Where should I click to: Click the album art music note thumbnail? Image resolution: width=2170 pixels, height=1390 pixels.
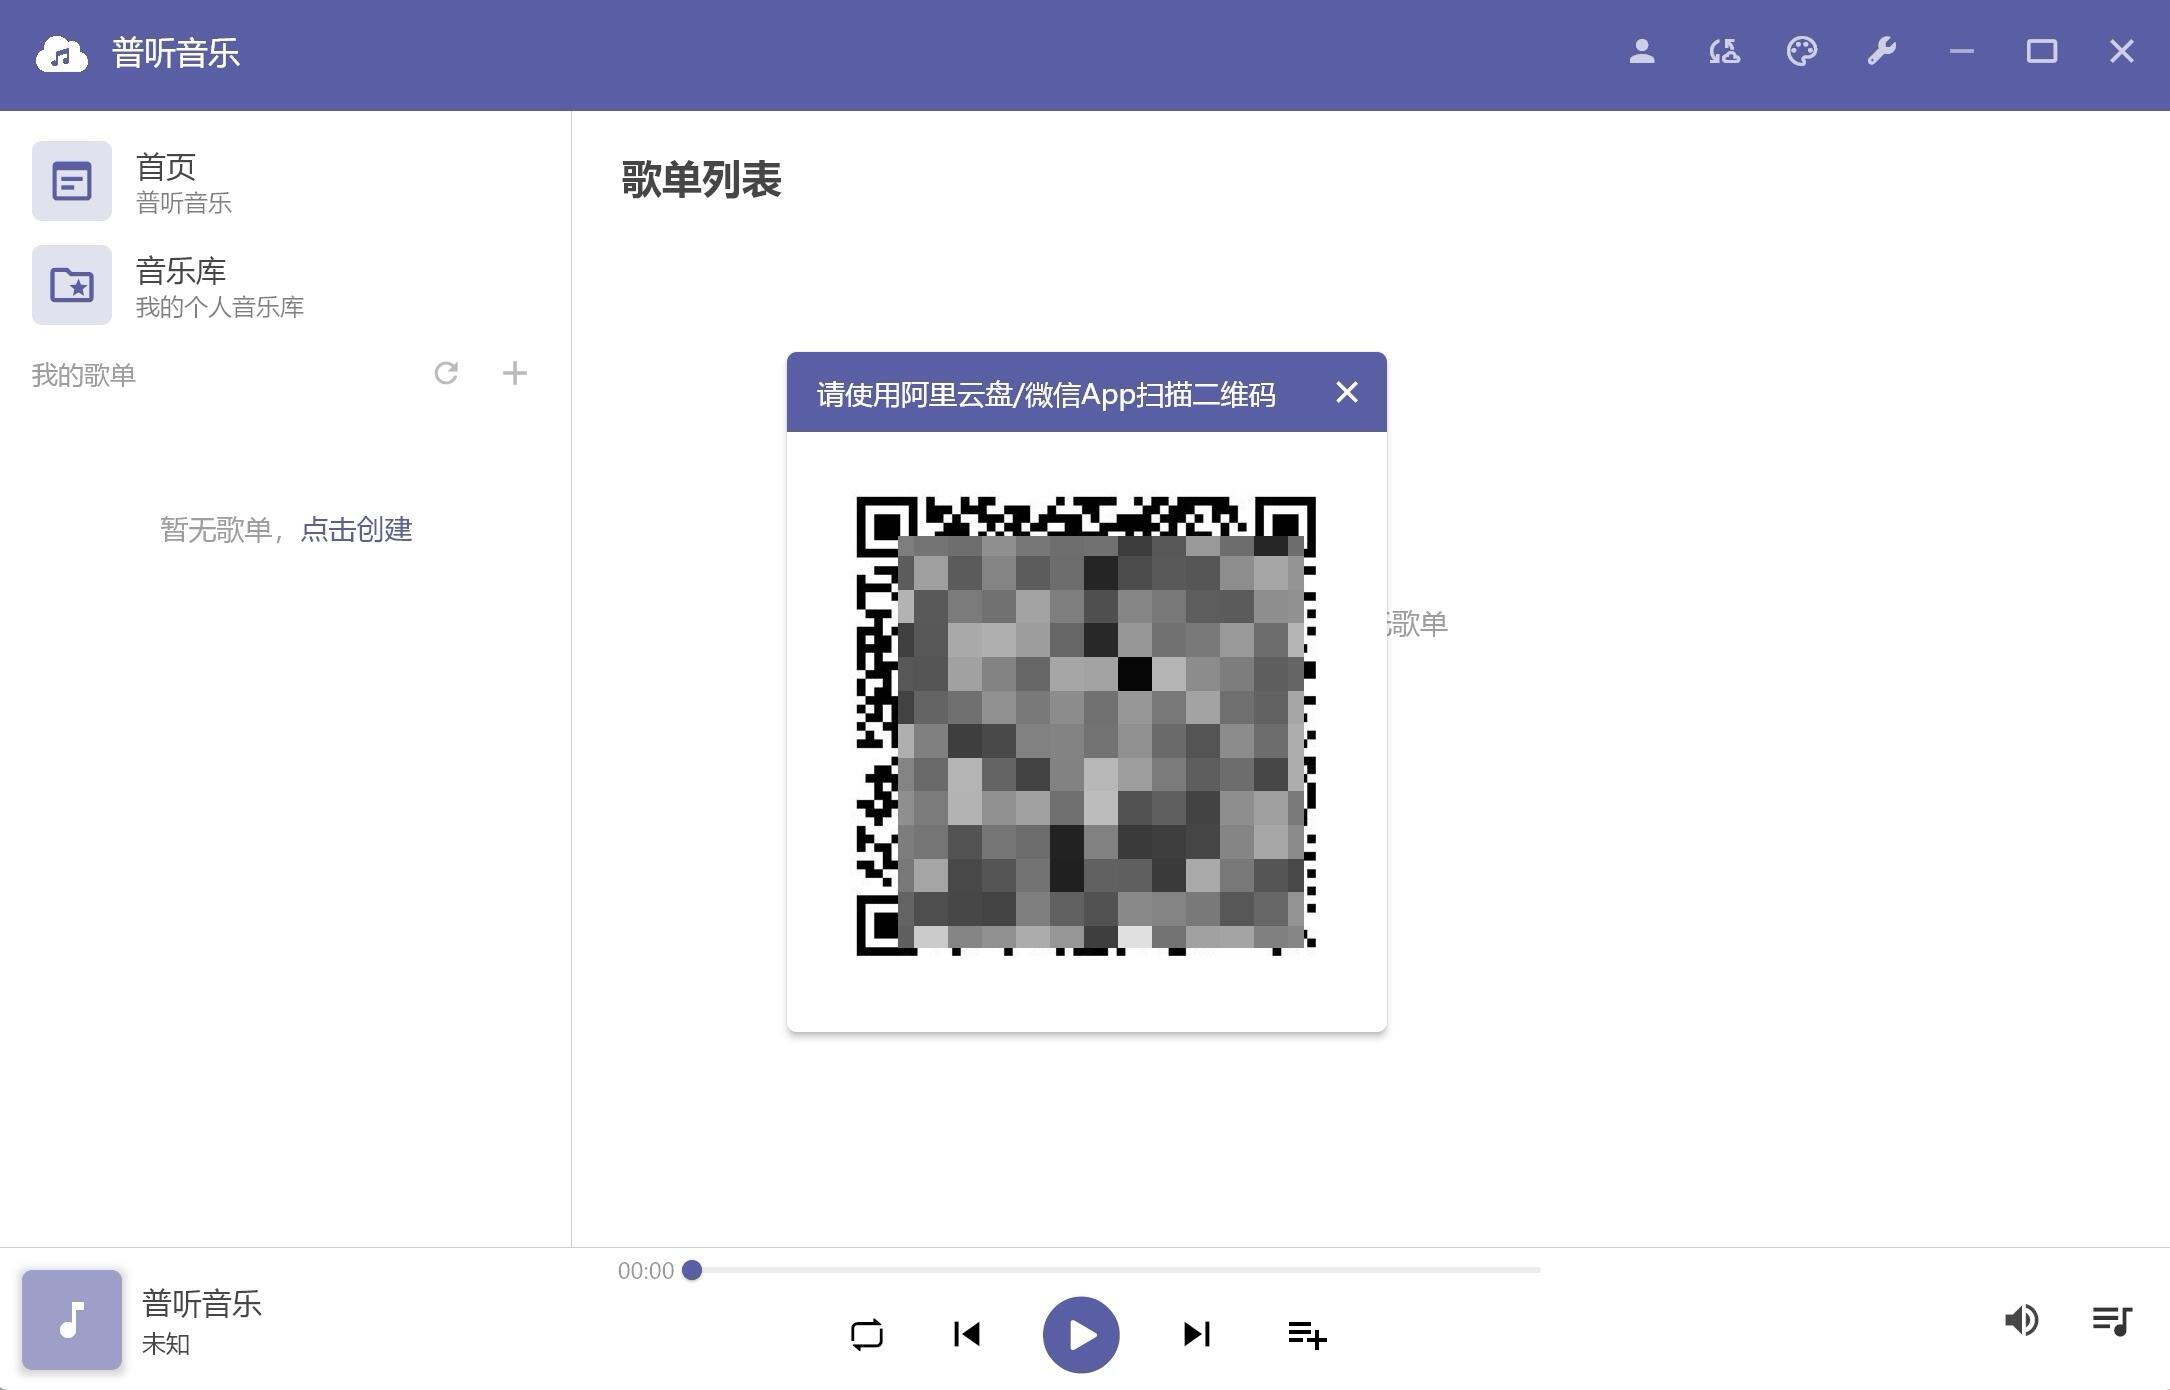72,1320
